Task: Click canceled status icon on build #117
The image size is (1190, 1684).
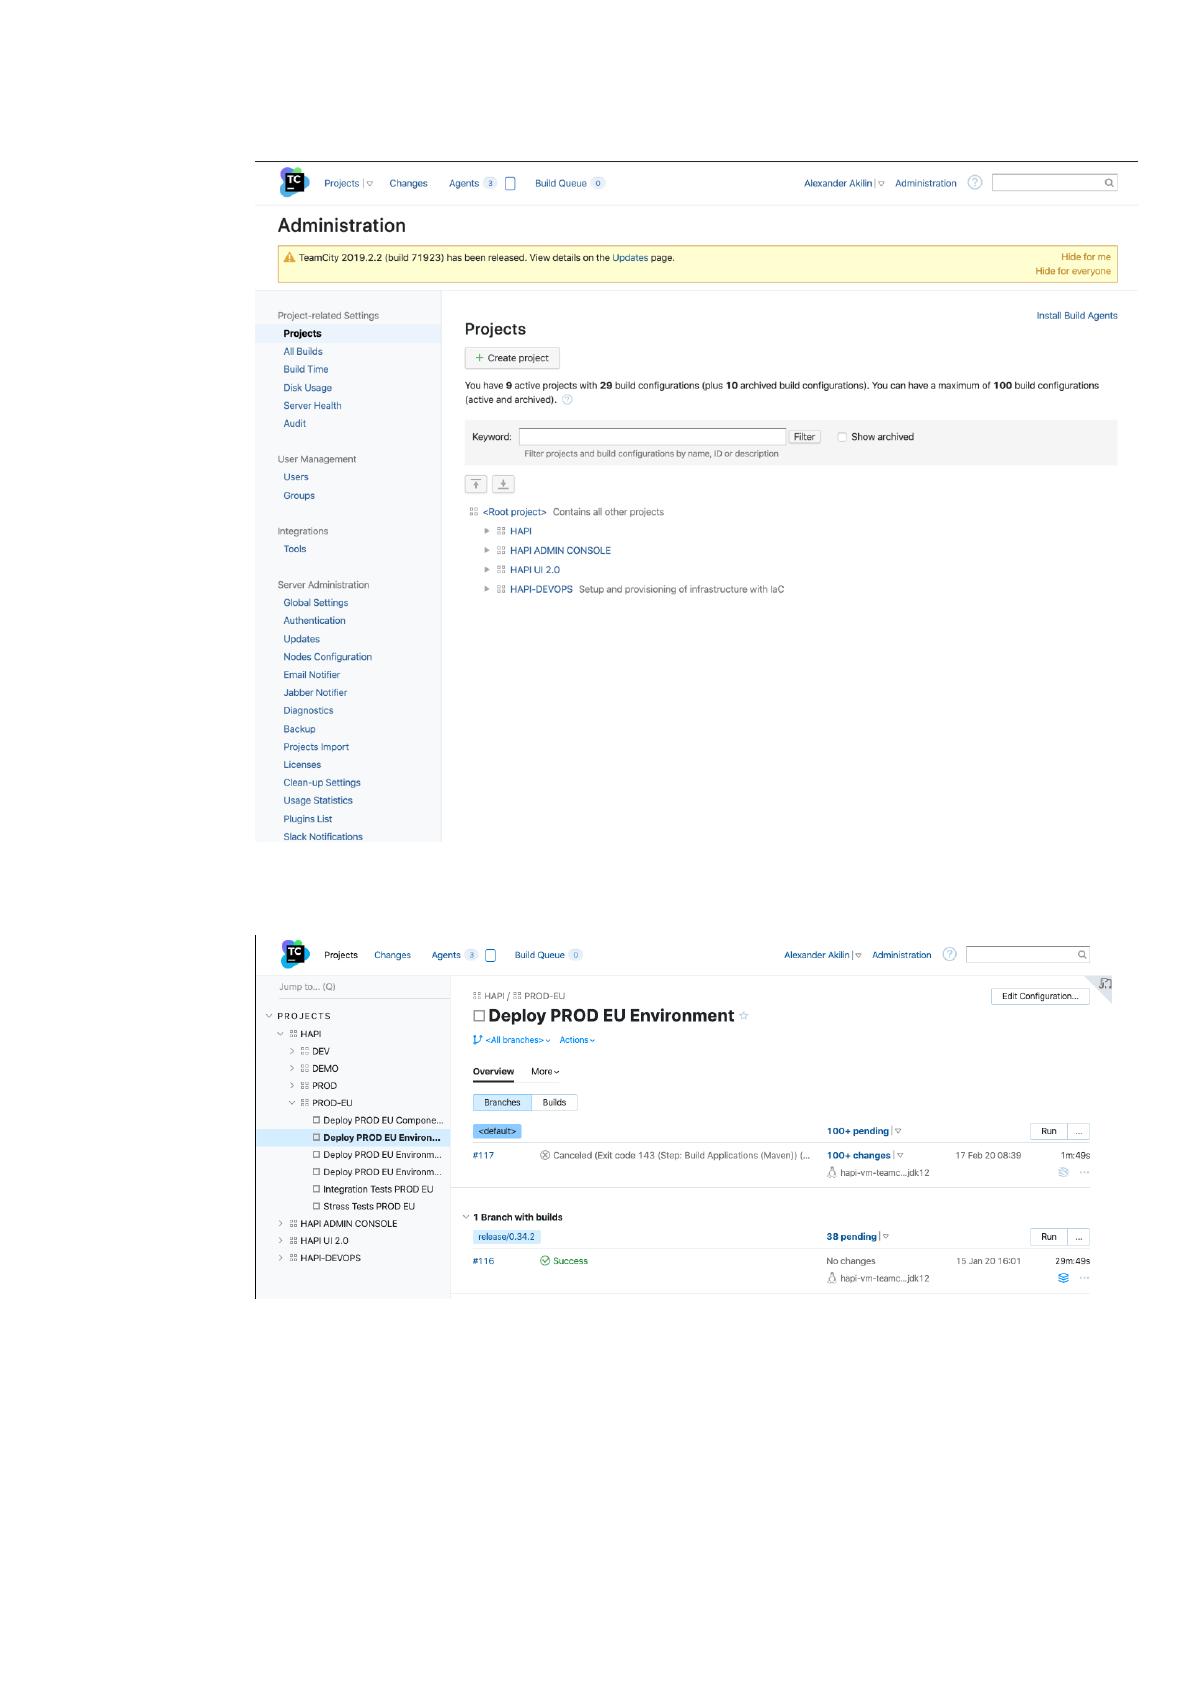Action: [545, 1155]
